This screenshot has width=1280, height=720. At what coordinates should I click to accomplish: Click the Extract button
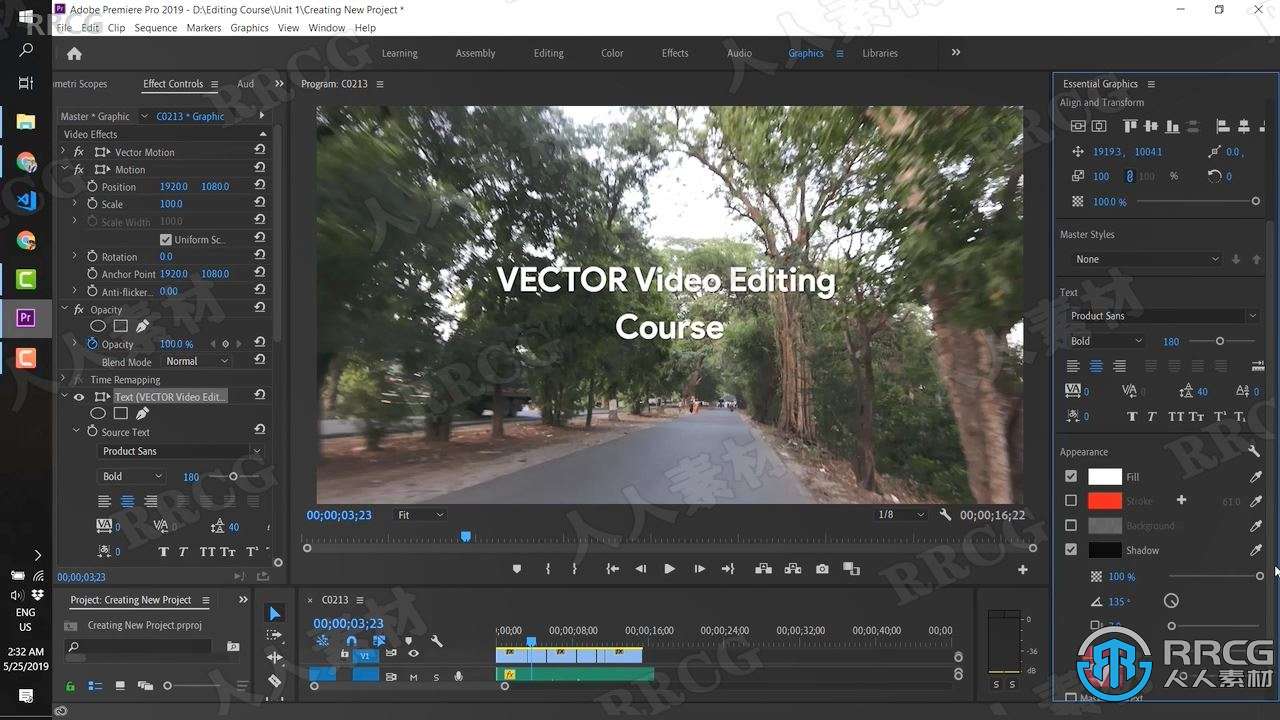click(x=793, y=569)
